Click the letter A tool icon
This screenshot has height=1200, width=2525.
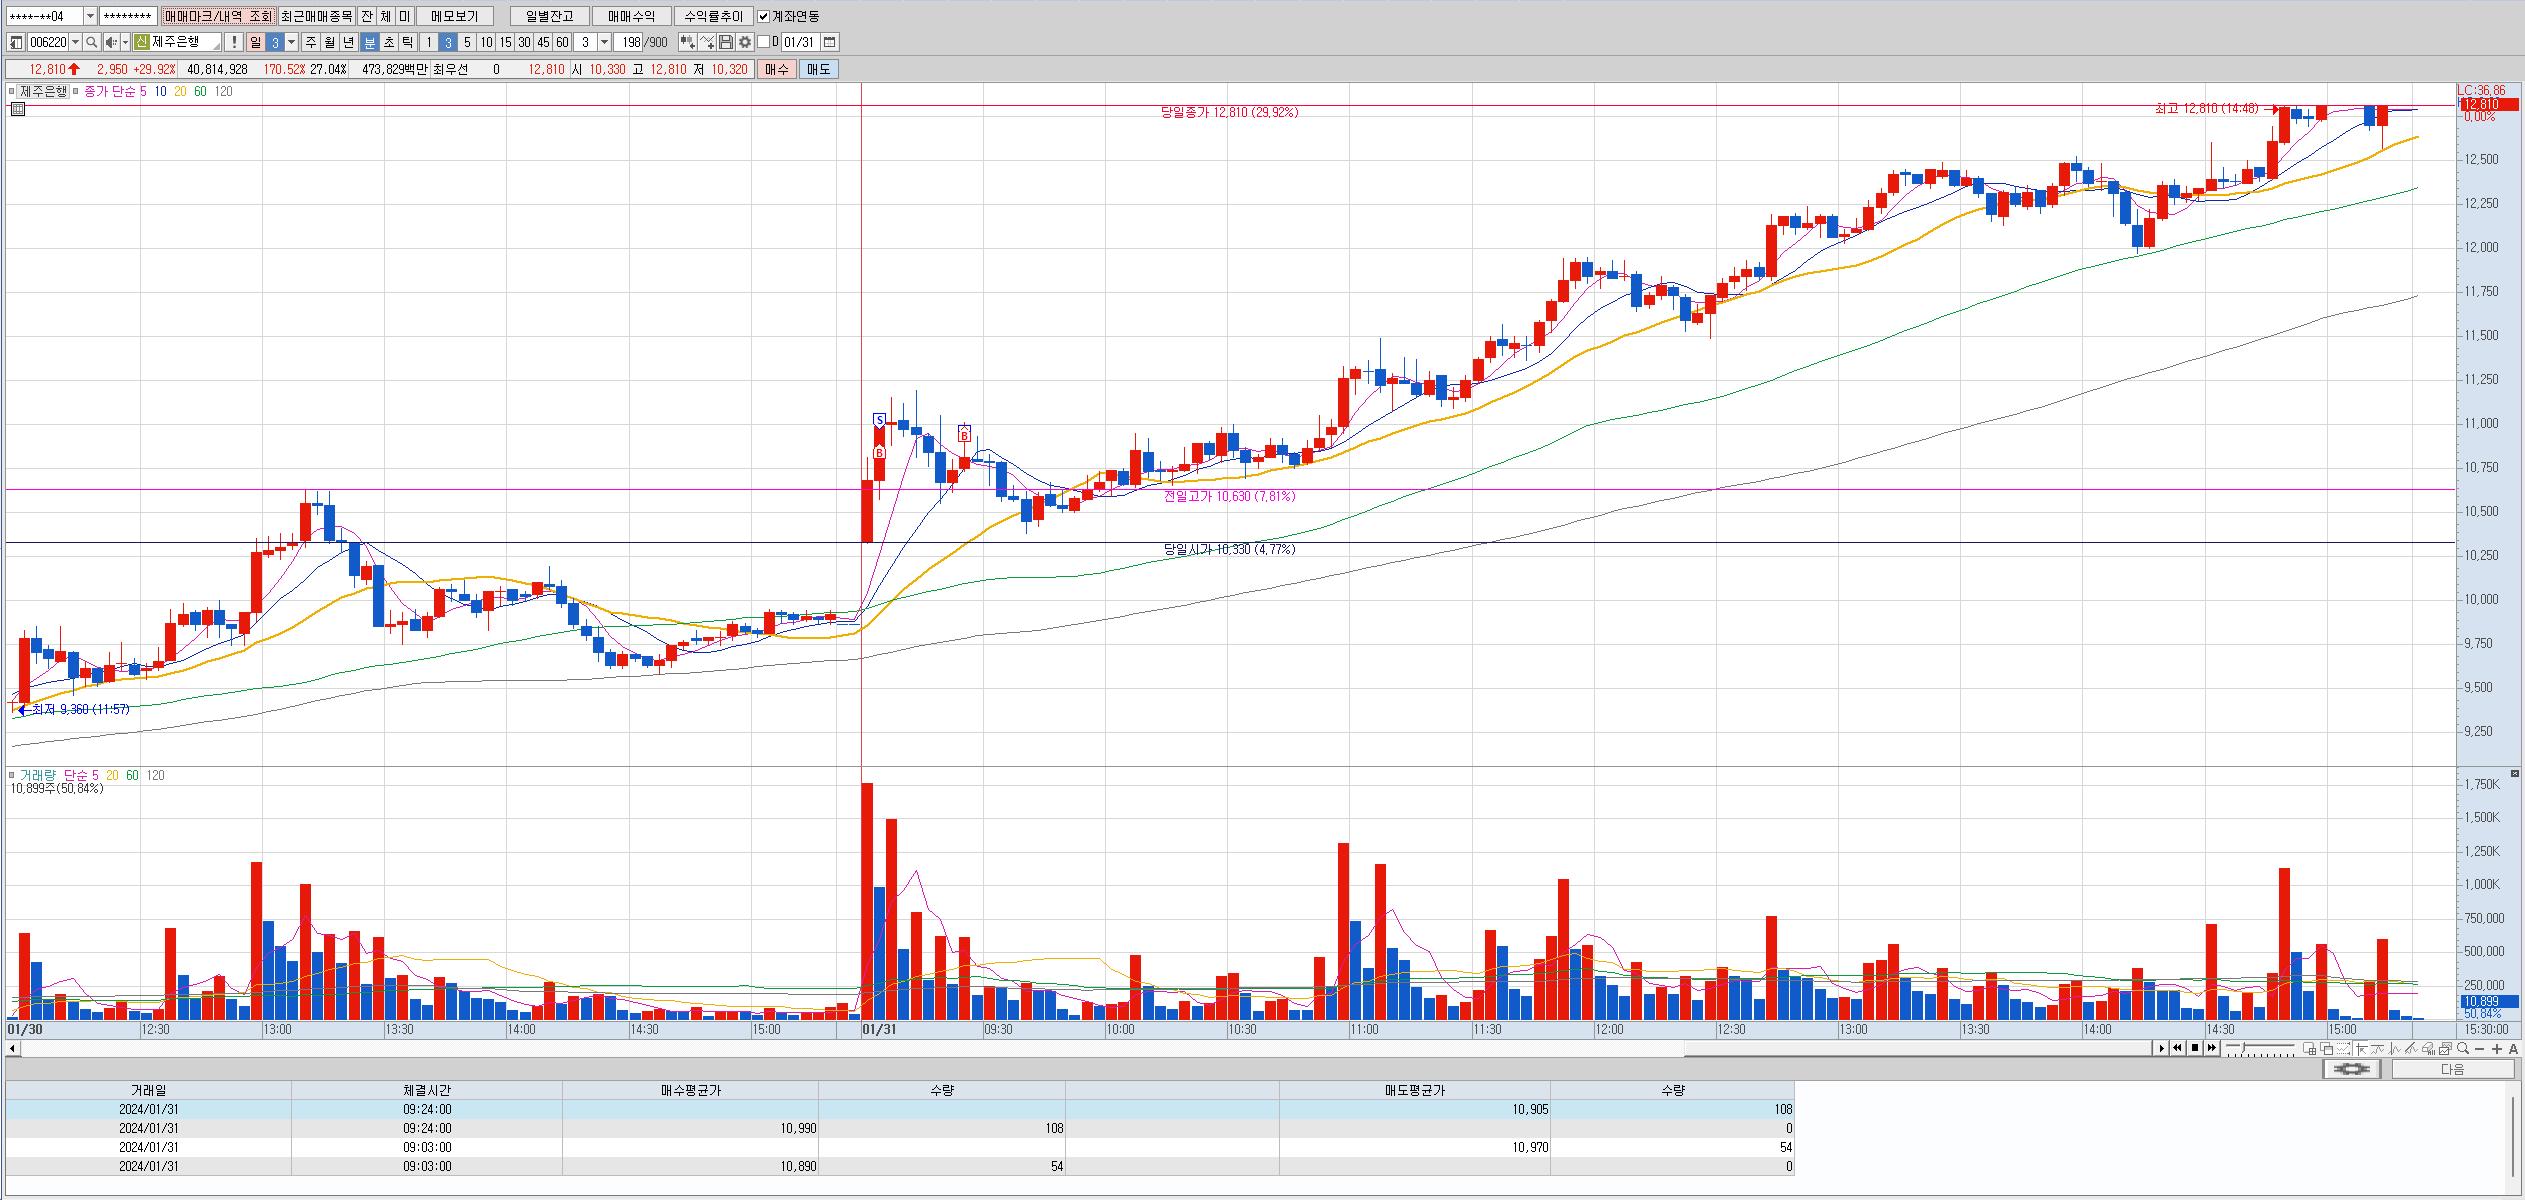tap(2514, 1048)
